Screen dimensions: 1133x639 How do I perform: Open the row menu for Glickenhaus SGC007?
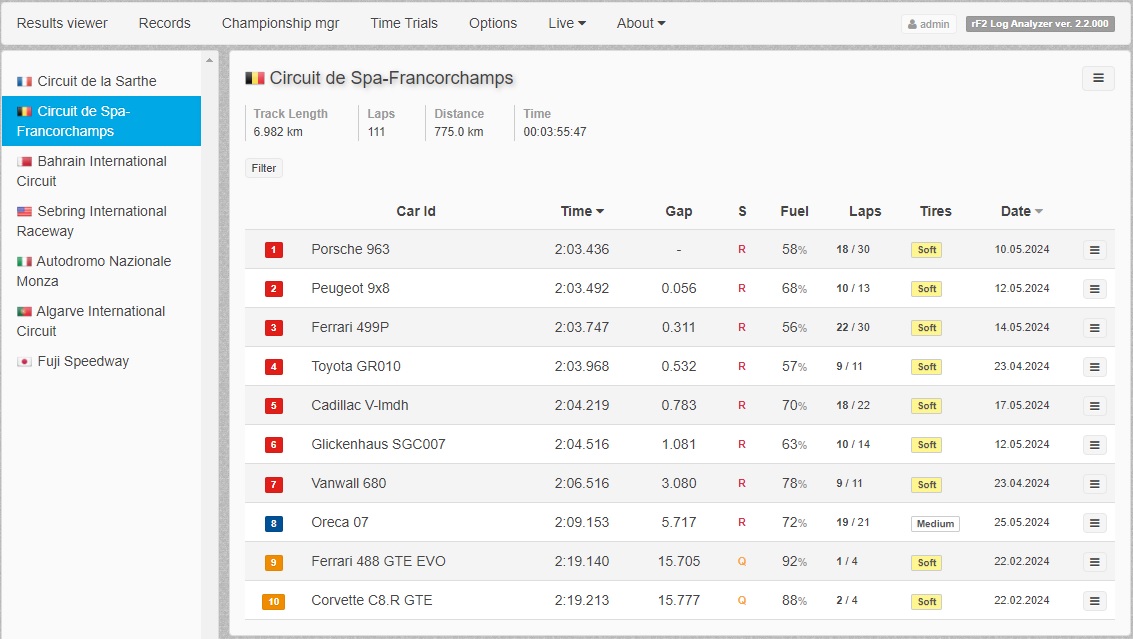coord(1095,445)
